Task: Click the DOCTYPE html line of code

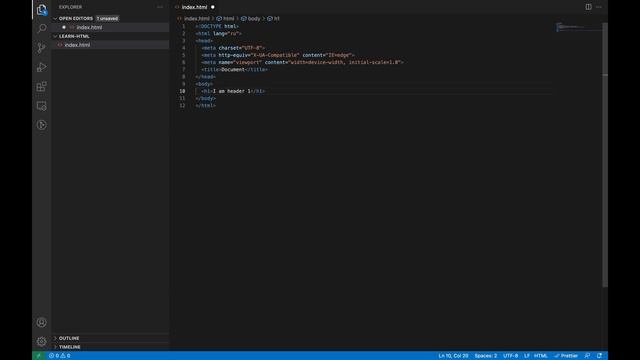Action: coord(217,26)
